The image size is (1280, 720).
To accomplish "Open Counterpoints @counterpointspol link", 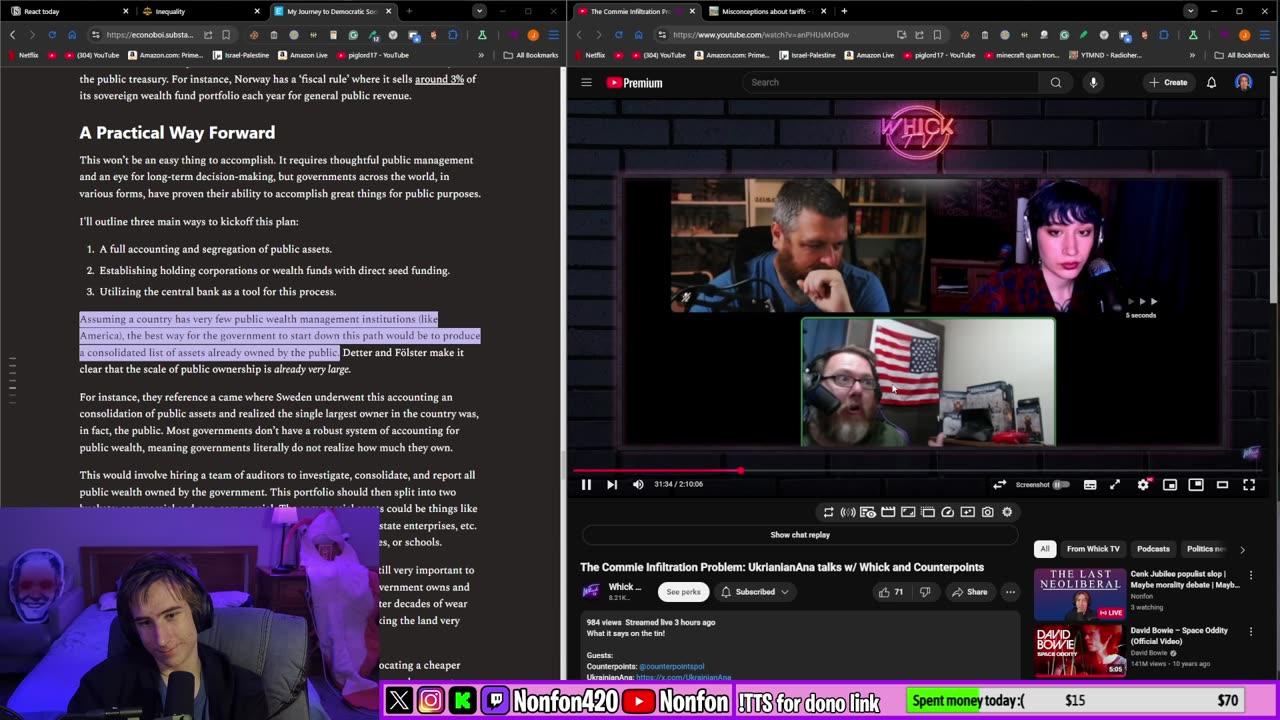I will pos(672,666).
